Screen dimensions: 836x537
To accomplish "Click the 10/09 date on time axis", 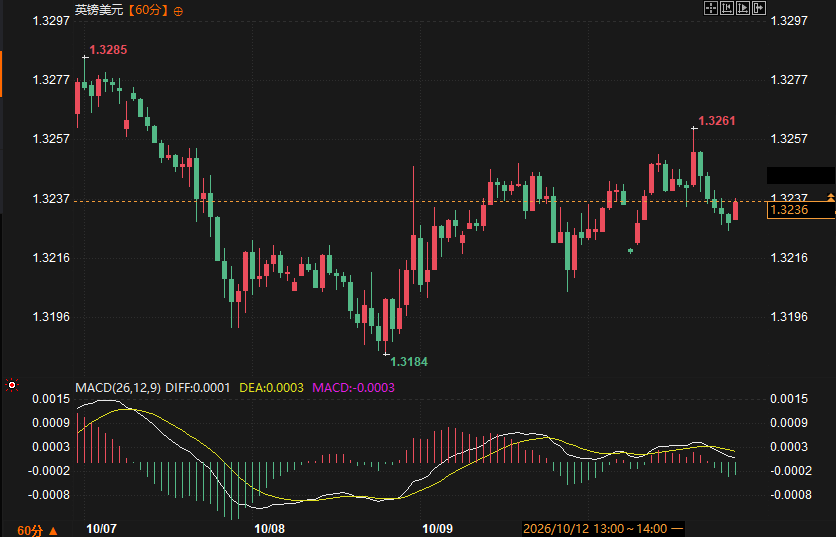I will click(437, 529).
